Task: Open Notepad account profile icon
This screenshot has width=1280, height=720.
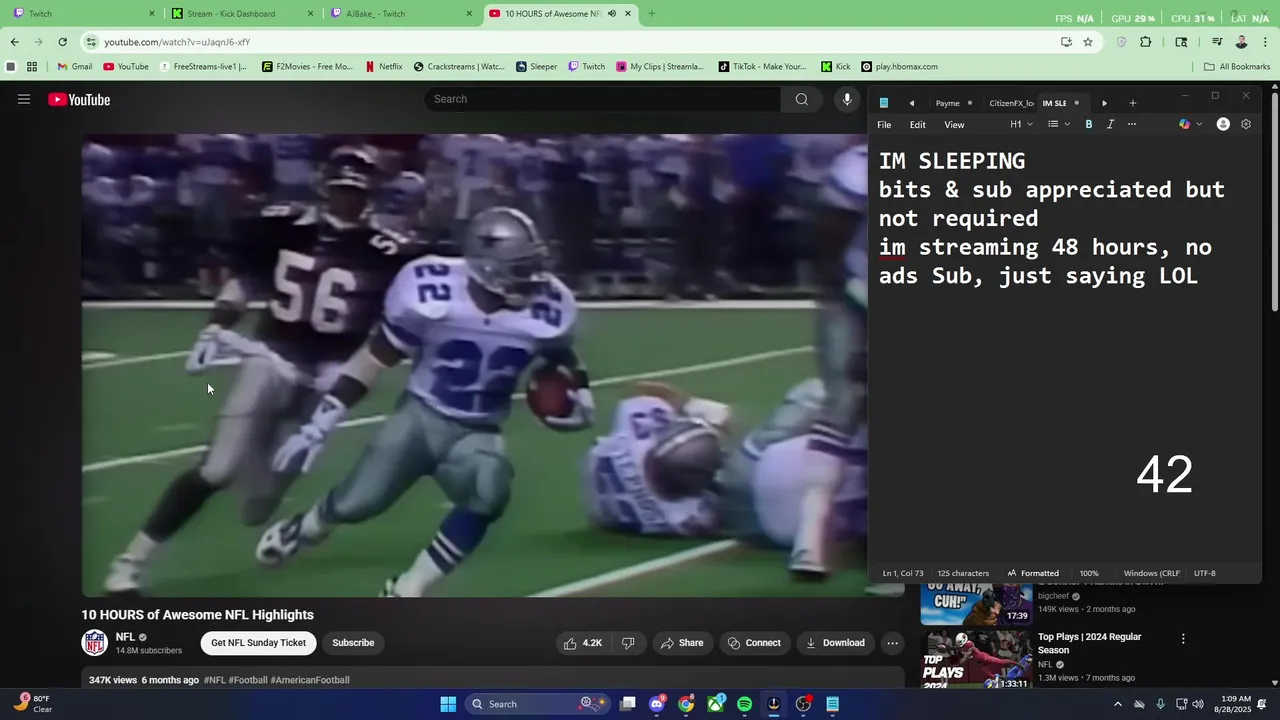Action: pyautogui.click(x=1223, y=124)
